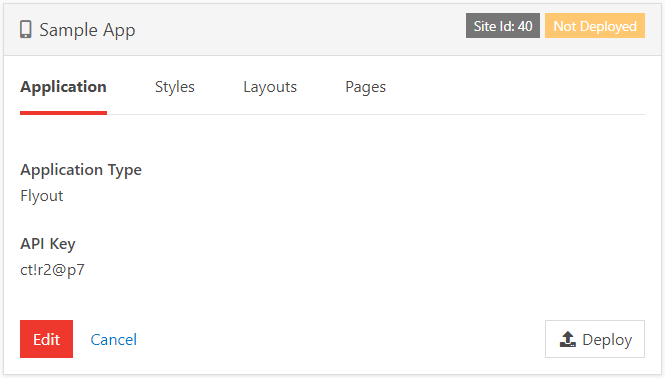665x378 pixels.
Task: Click the Sample App panel title
Action: point(87,30)
